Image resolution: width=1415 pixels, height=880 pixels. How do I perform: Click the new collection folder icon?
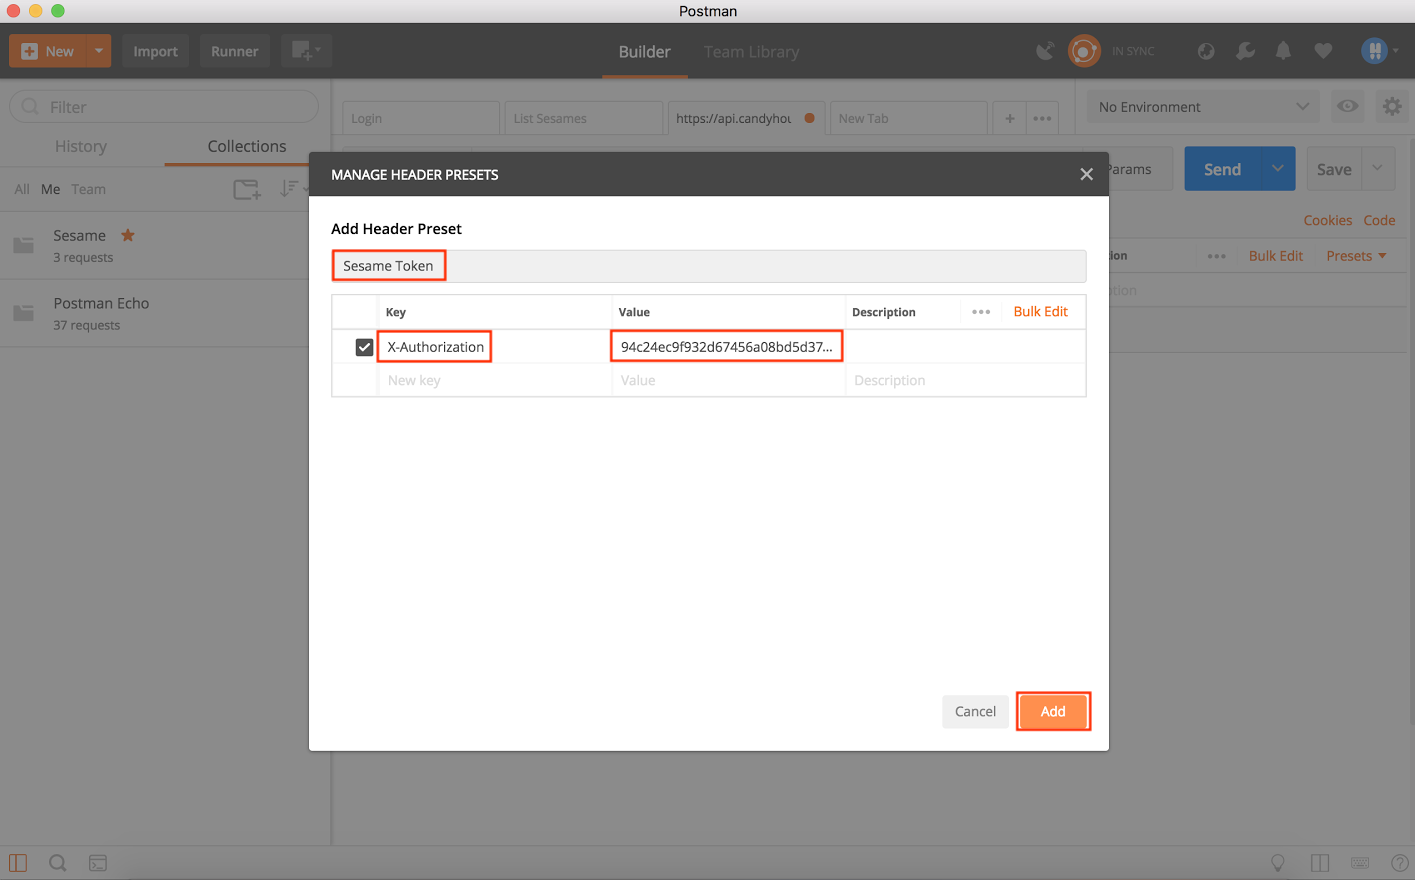[246, 189]
